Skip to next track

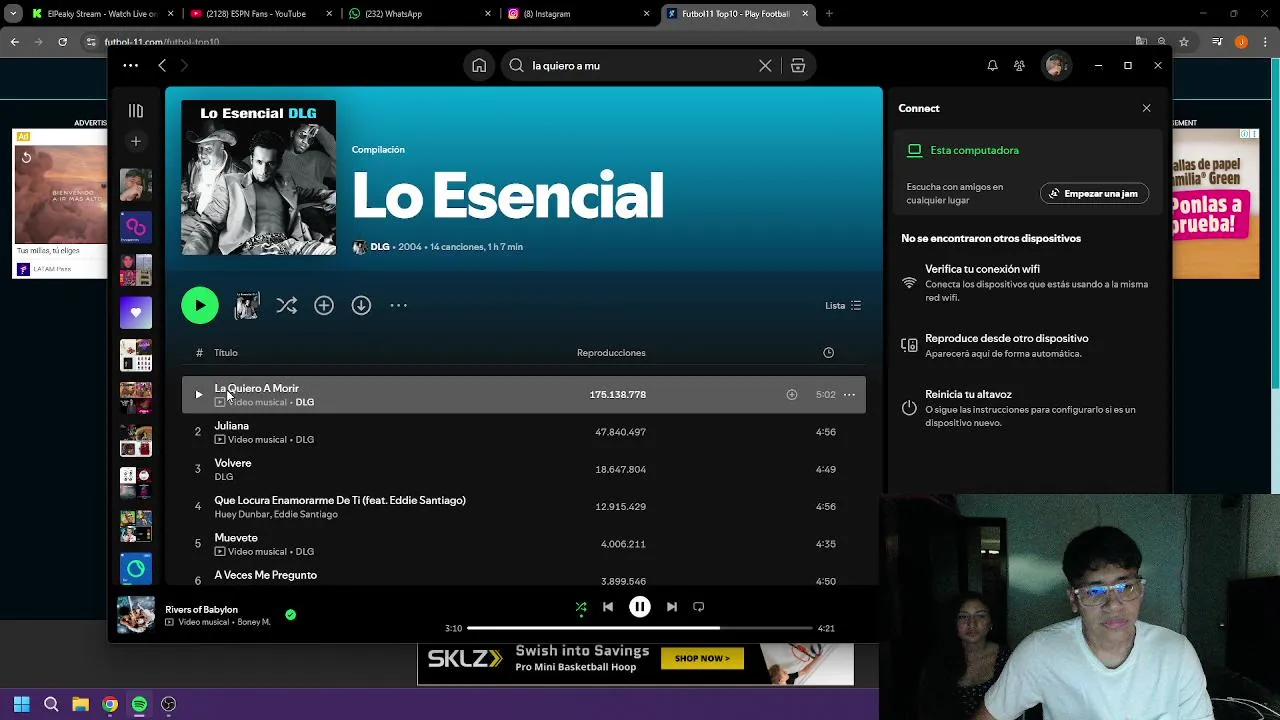pos(672,607)
